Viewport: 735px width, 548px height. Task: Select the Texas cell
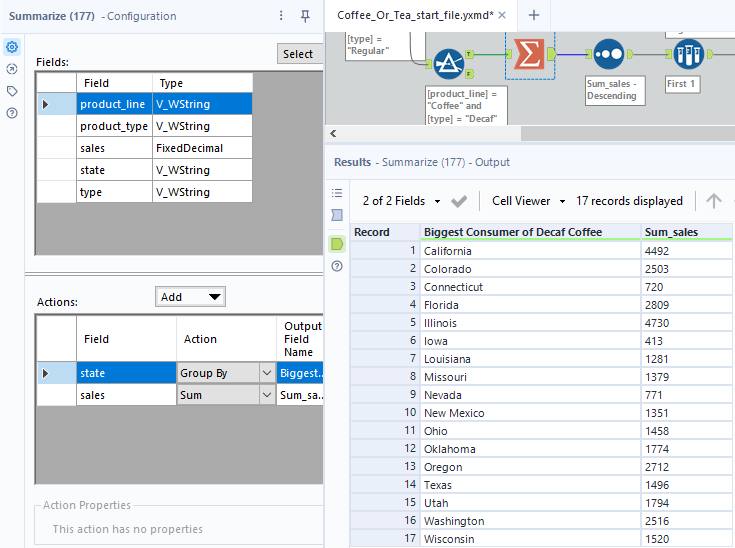(530, 485)
